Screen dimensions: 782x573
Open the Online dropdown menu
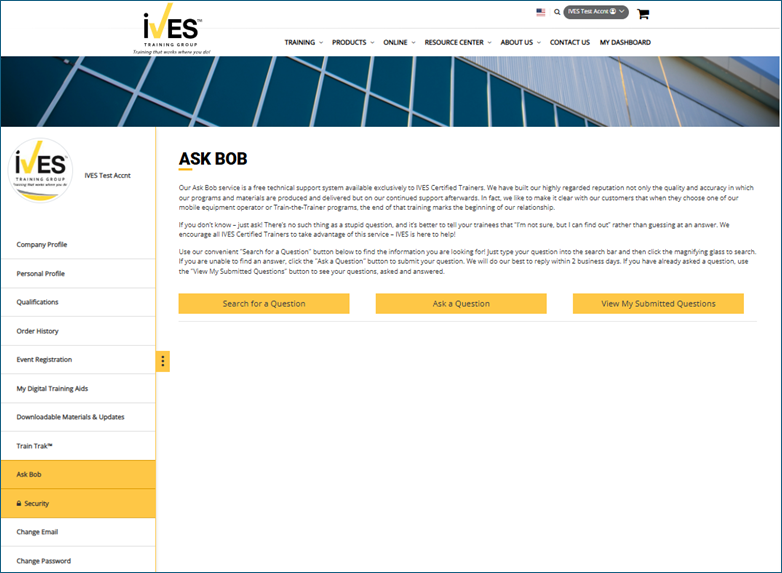coord(398,43)
